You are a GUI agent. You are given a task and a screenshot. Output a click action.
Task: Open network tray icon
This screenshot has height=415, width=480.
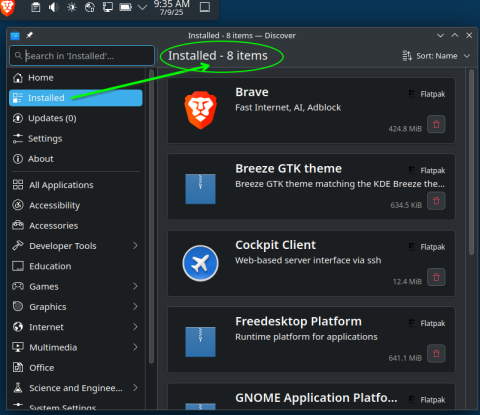pyautogui.click(x=90, y=7)
